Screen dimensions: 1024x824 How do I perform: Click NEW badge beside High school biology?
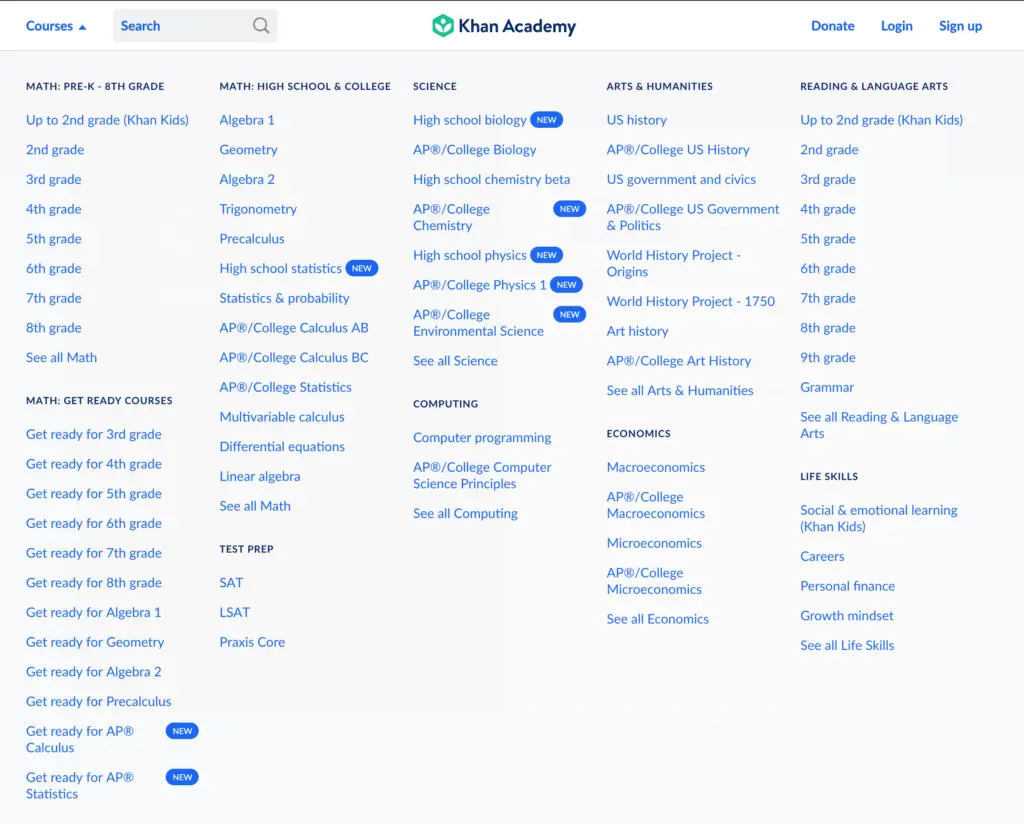click(547, 120)
